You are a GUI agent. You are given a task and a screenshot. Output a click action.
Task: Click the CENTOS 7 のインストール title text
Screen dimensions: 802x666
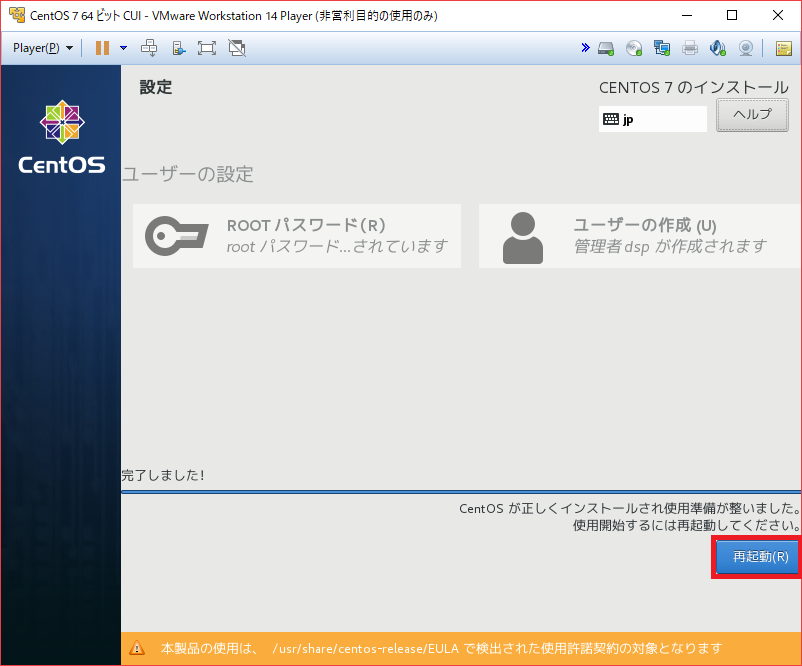click(x=694, y=87)
